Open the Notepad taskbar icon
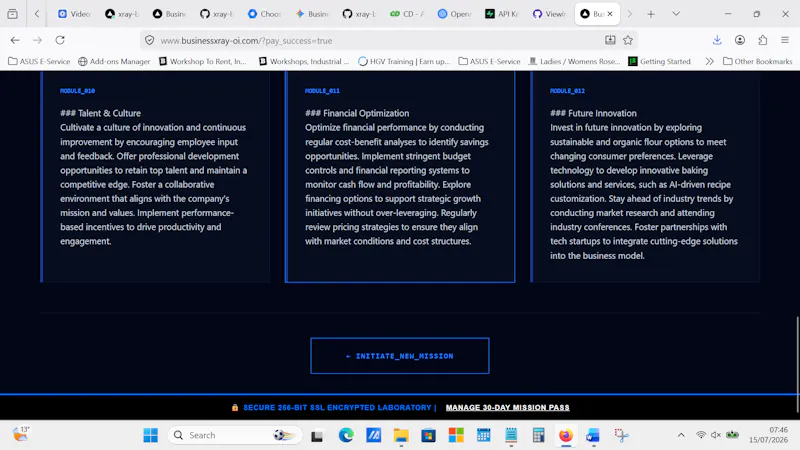 (511, 435)
